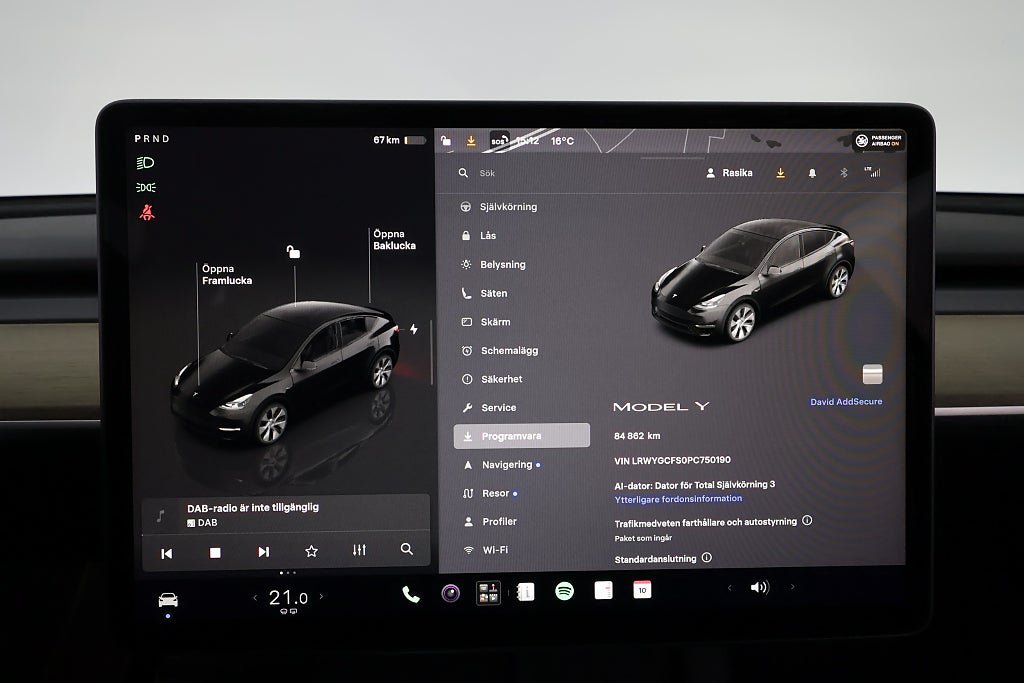Tap the red seatbelt warning icon
The height and width of the screenshot is (683, 1024).
(x=147, y=212)
